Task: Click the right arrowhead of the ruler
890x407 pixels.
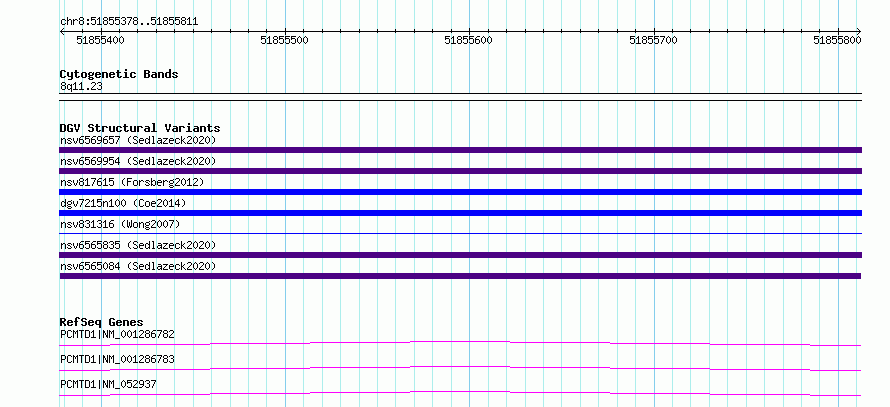Action: click(859, 31)
